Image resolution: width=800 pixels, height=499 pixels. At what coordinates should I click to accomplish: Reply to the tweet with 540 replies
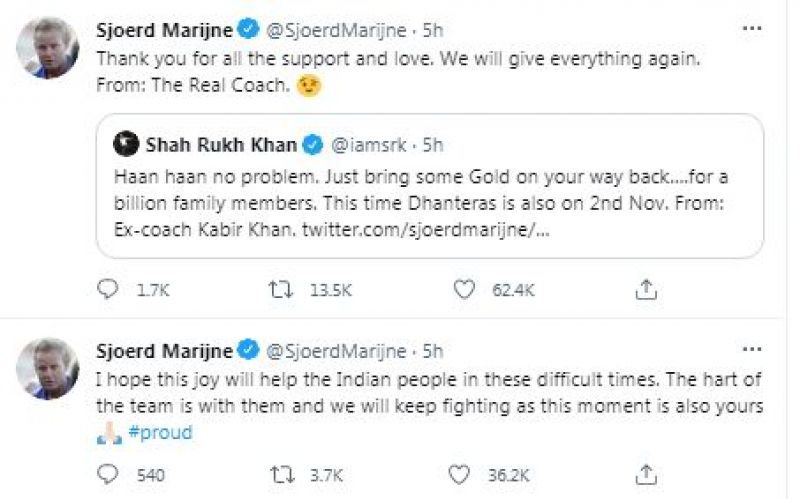click(108, 474)
